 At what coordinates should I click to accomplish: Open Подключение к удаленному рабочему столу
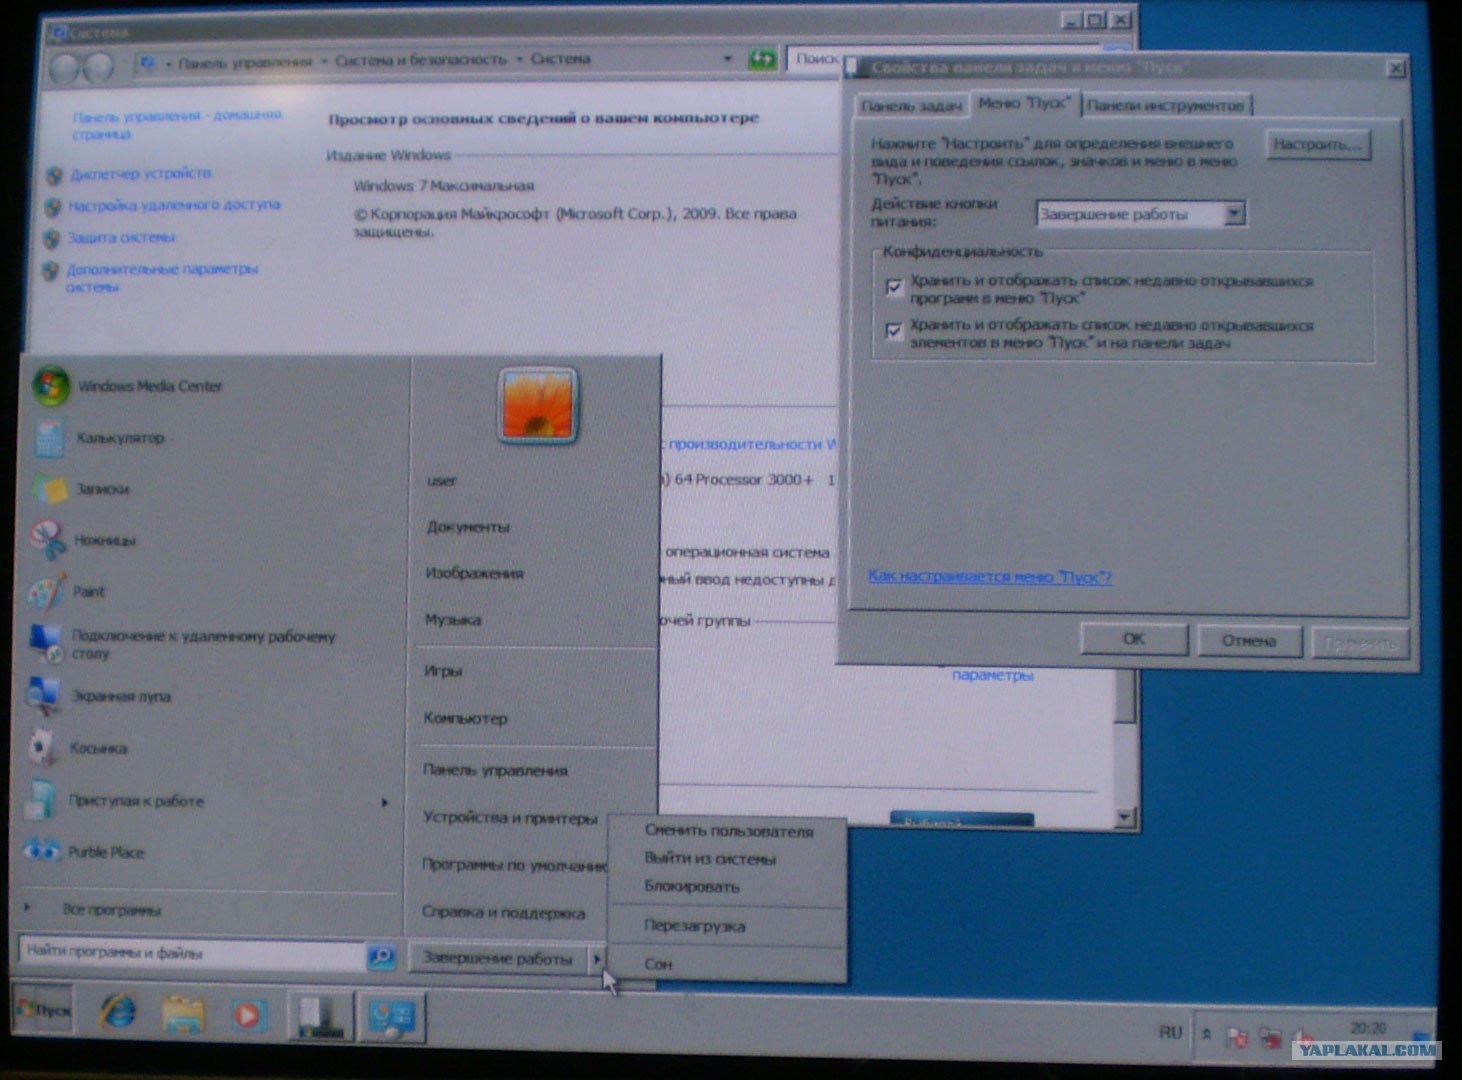tap(203, 644)
